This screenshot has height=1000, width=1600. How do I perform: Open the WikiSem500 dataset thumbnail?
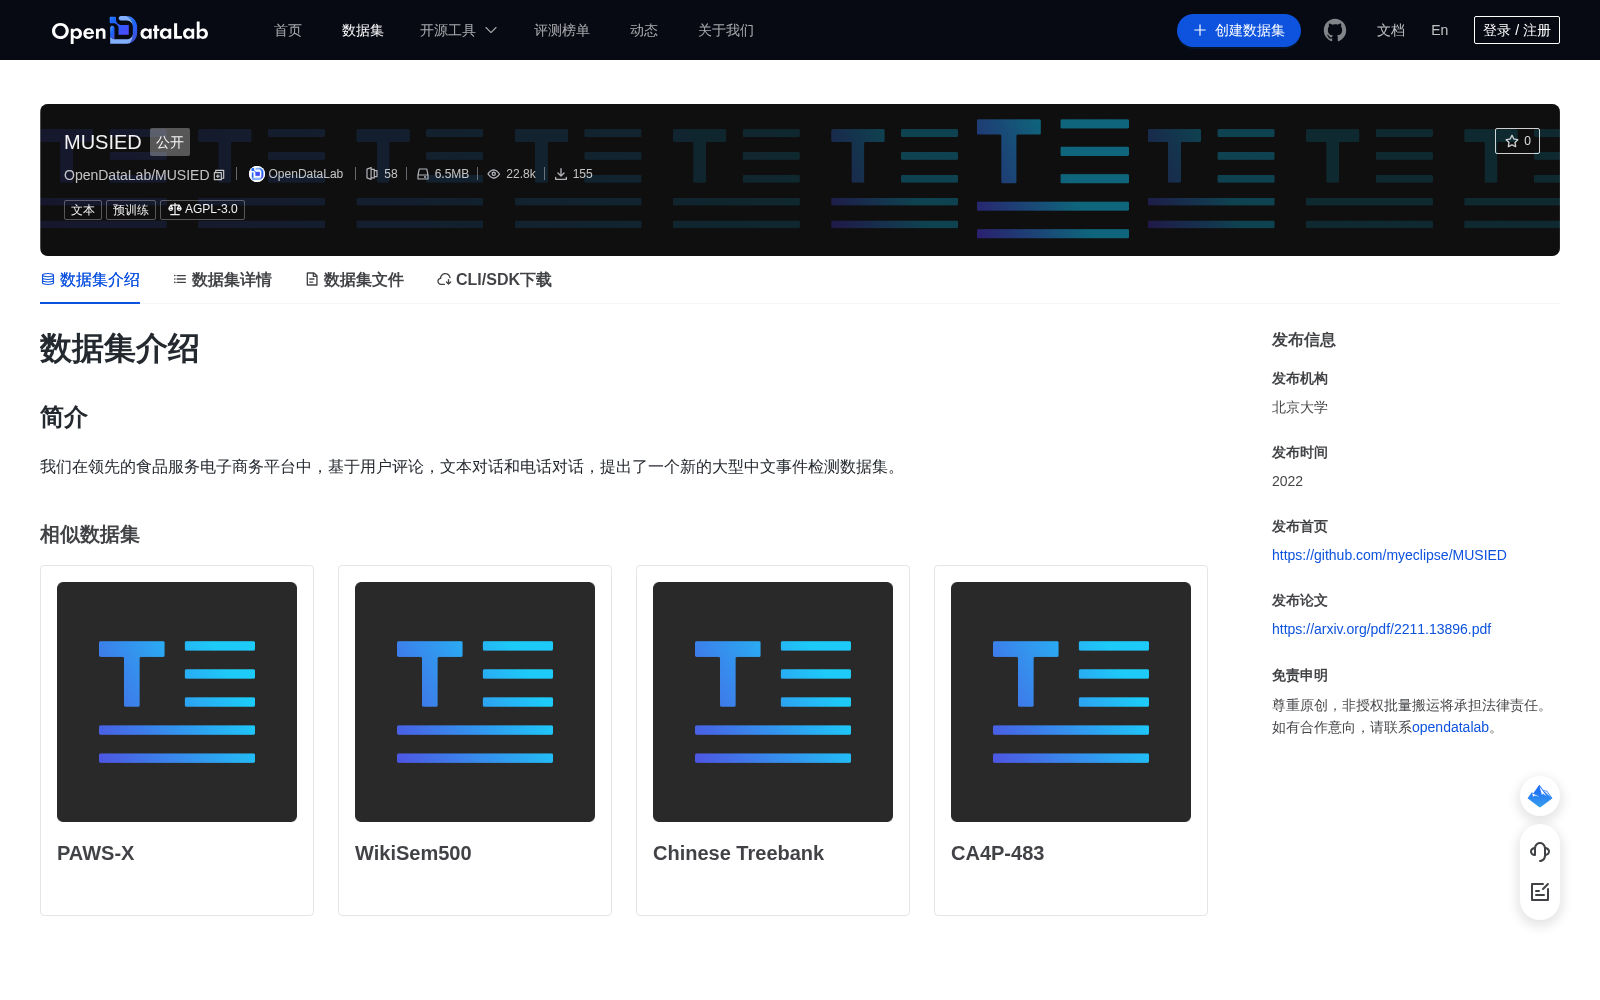pyautogui.click(x=475, y=702)
